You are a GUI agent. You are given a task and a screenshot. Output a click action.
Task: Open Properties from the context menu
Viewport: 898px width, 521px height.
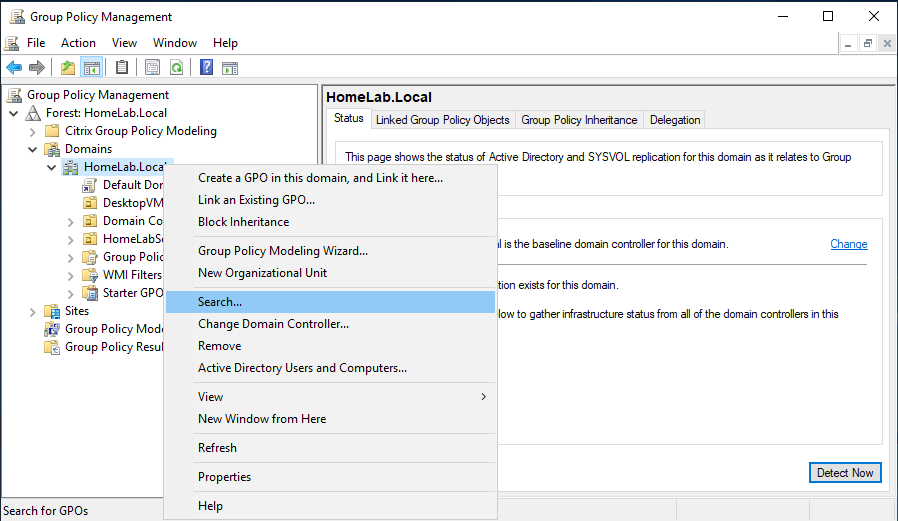tap(330, 477)
